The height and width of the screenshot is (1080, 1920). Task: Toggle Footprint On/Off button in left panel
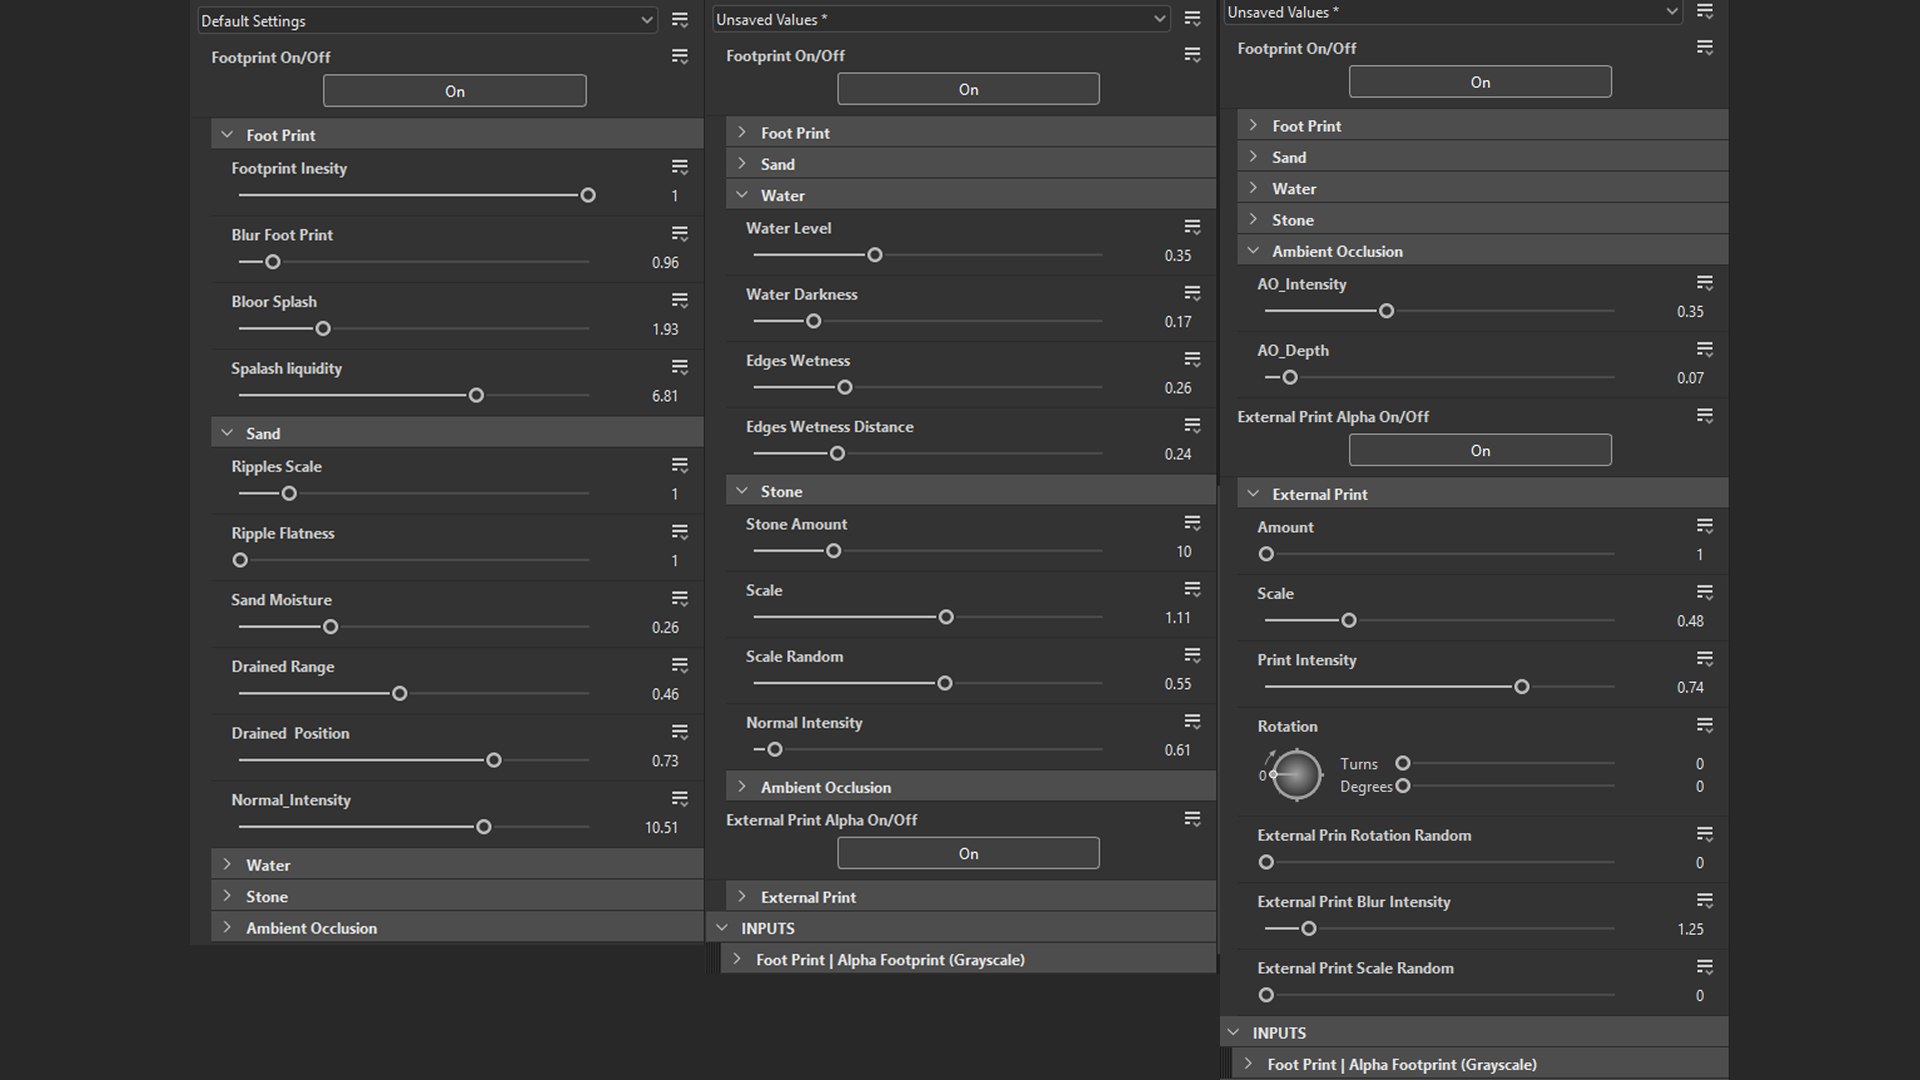[454, 91]
